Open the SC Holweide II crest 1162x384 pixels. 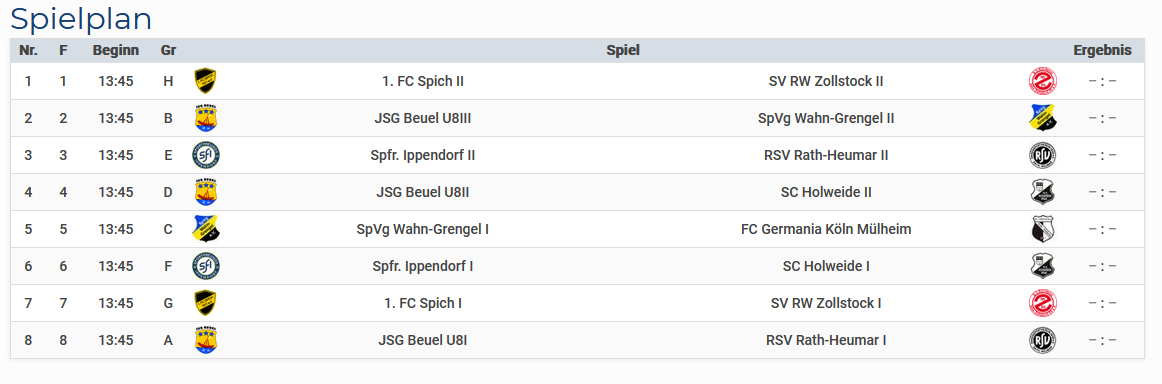[x=1043, y=192]
